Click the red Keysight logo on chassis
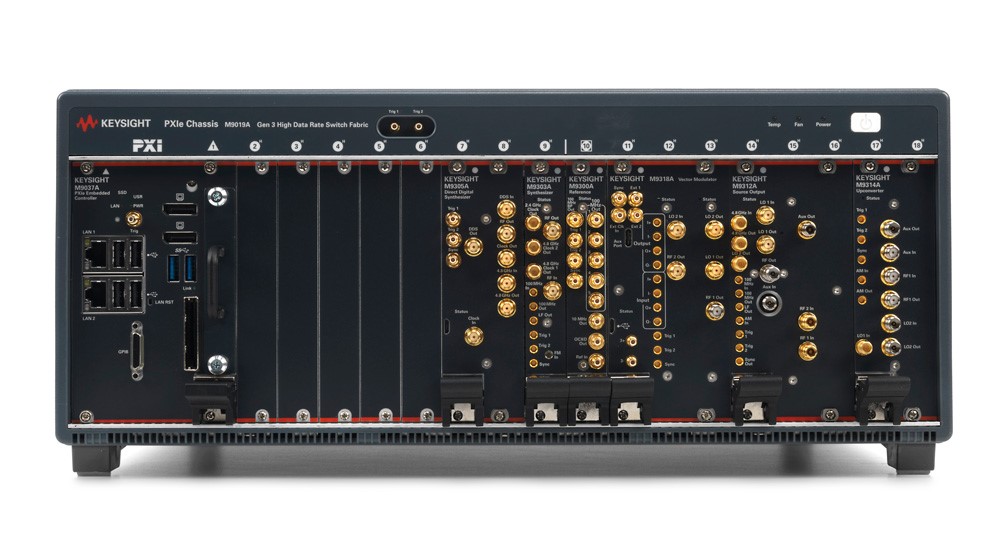 pos(87,123)
